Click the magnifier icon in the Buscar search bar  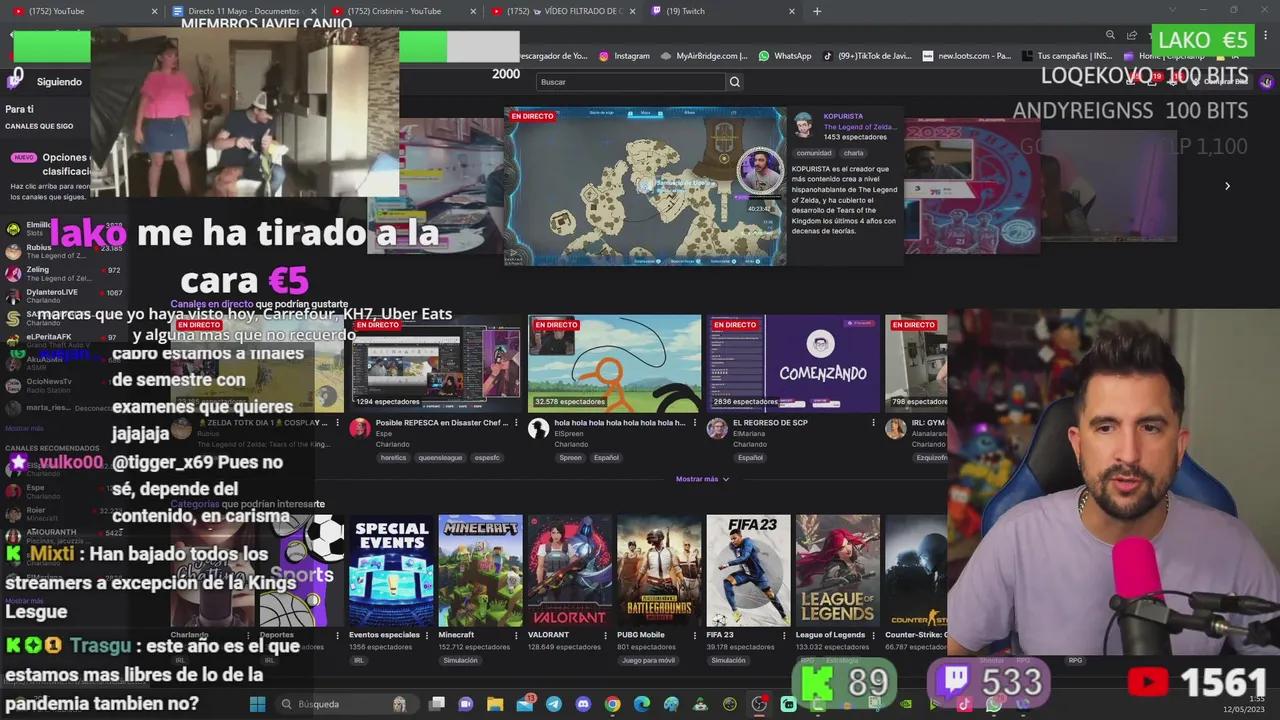pyautogui.click(x=734, y=82)
